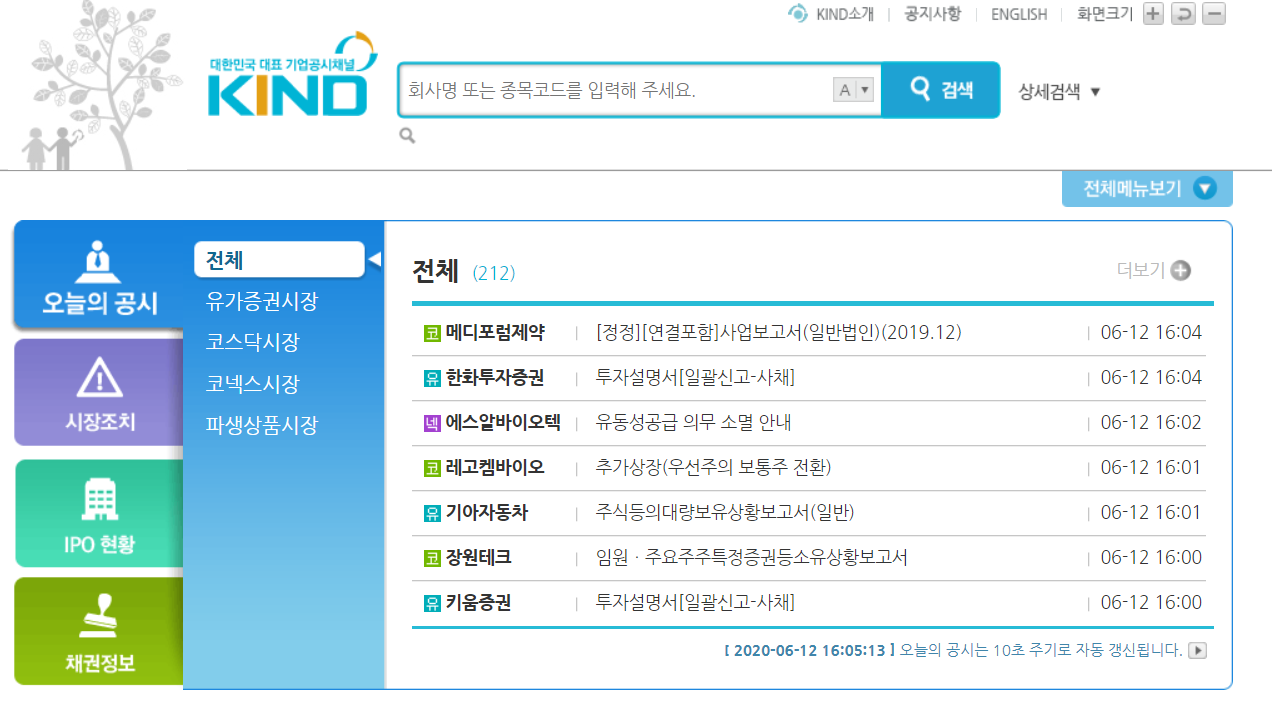Click the 검색 search button

pyautogui.click(x=941, y=90)
